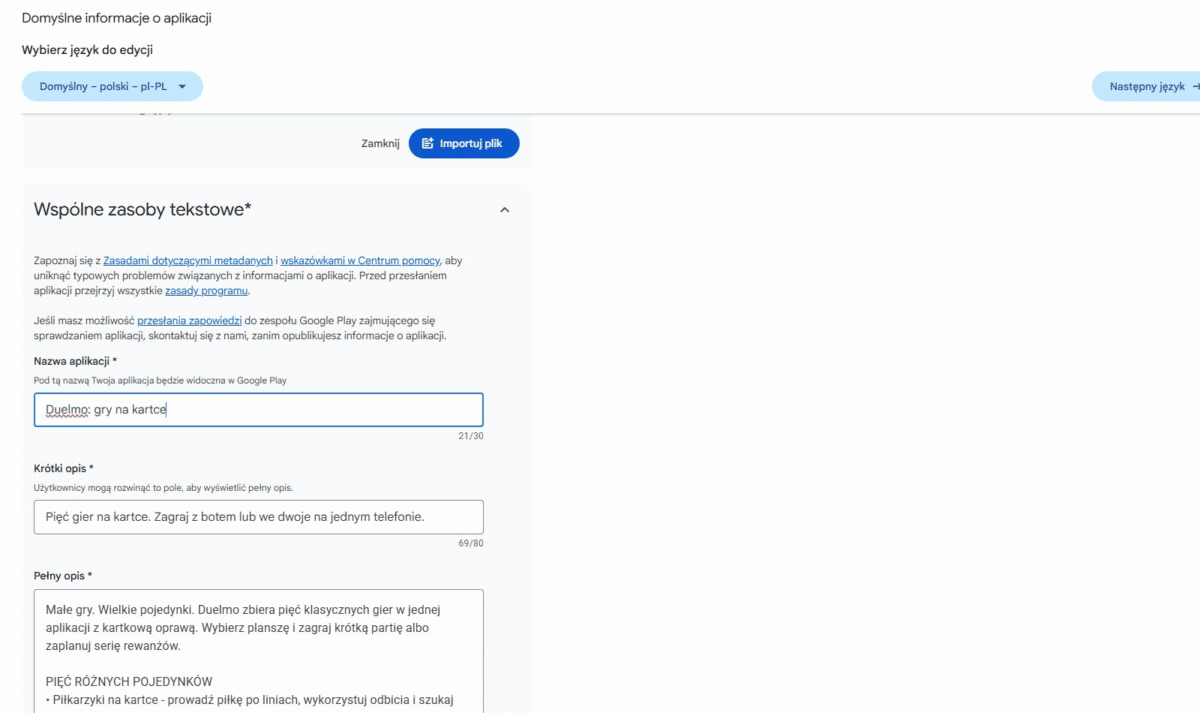The height and width of the screenshot is (713, 1200).
Task: Open the zasady programu link
Action: pyautogui.click(x=206, y=291)
